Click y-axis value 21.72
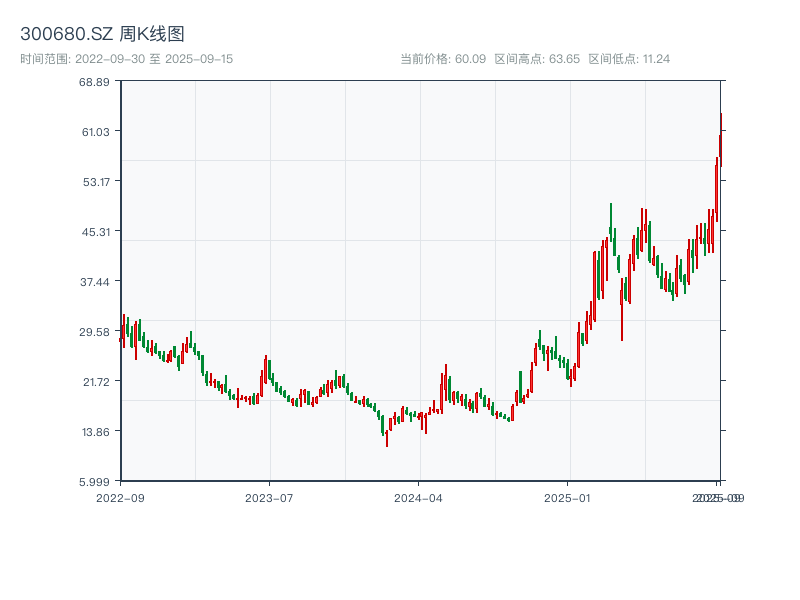 [x=96, y=382]
